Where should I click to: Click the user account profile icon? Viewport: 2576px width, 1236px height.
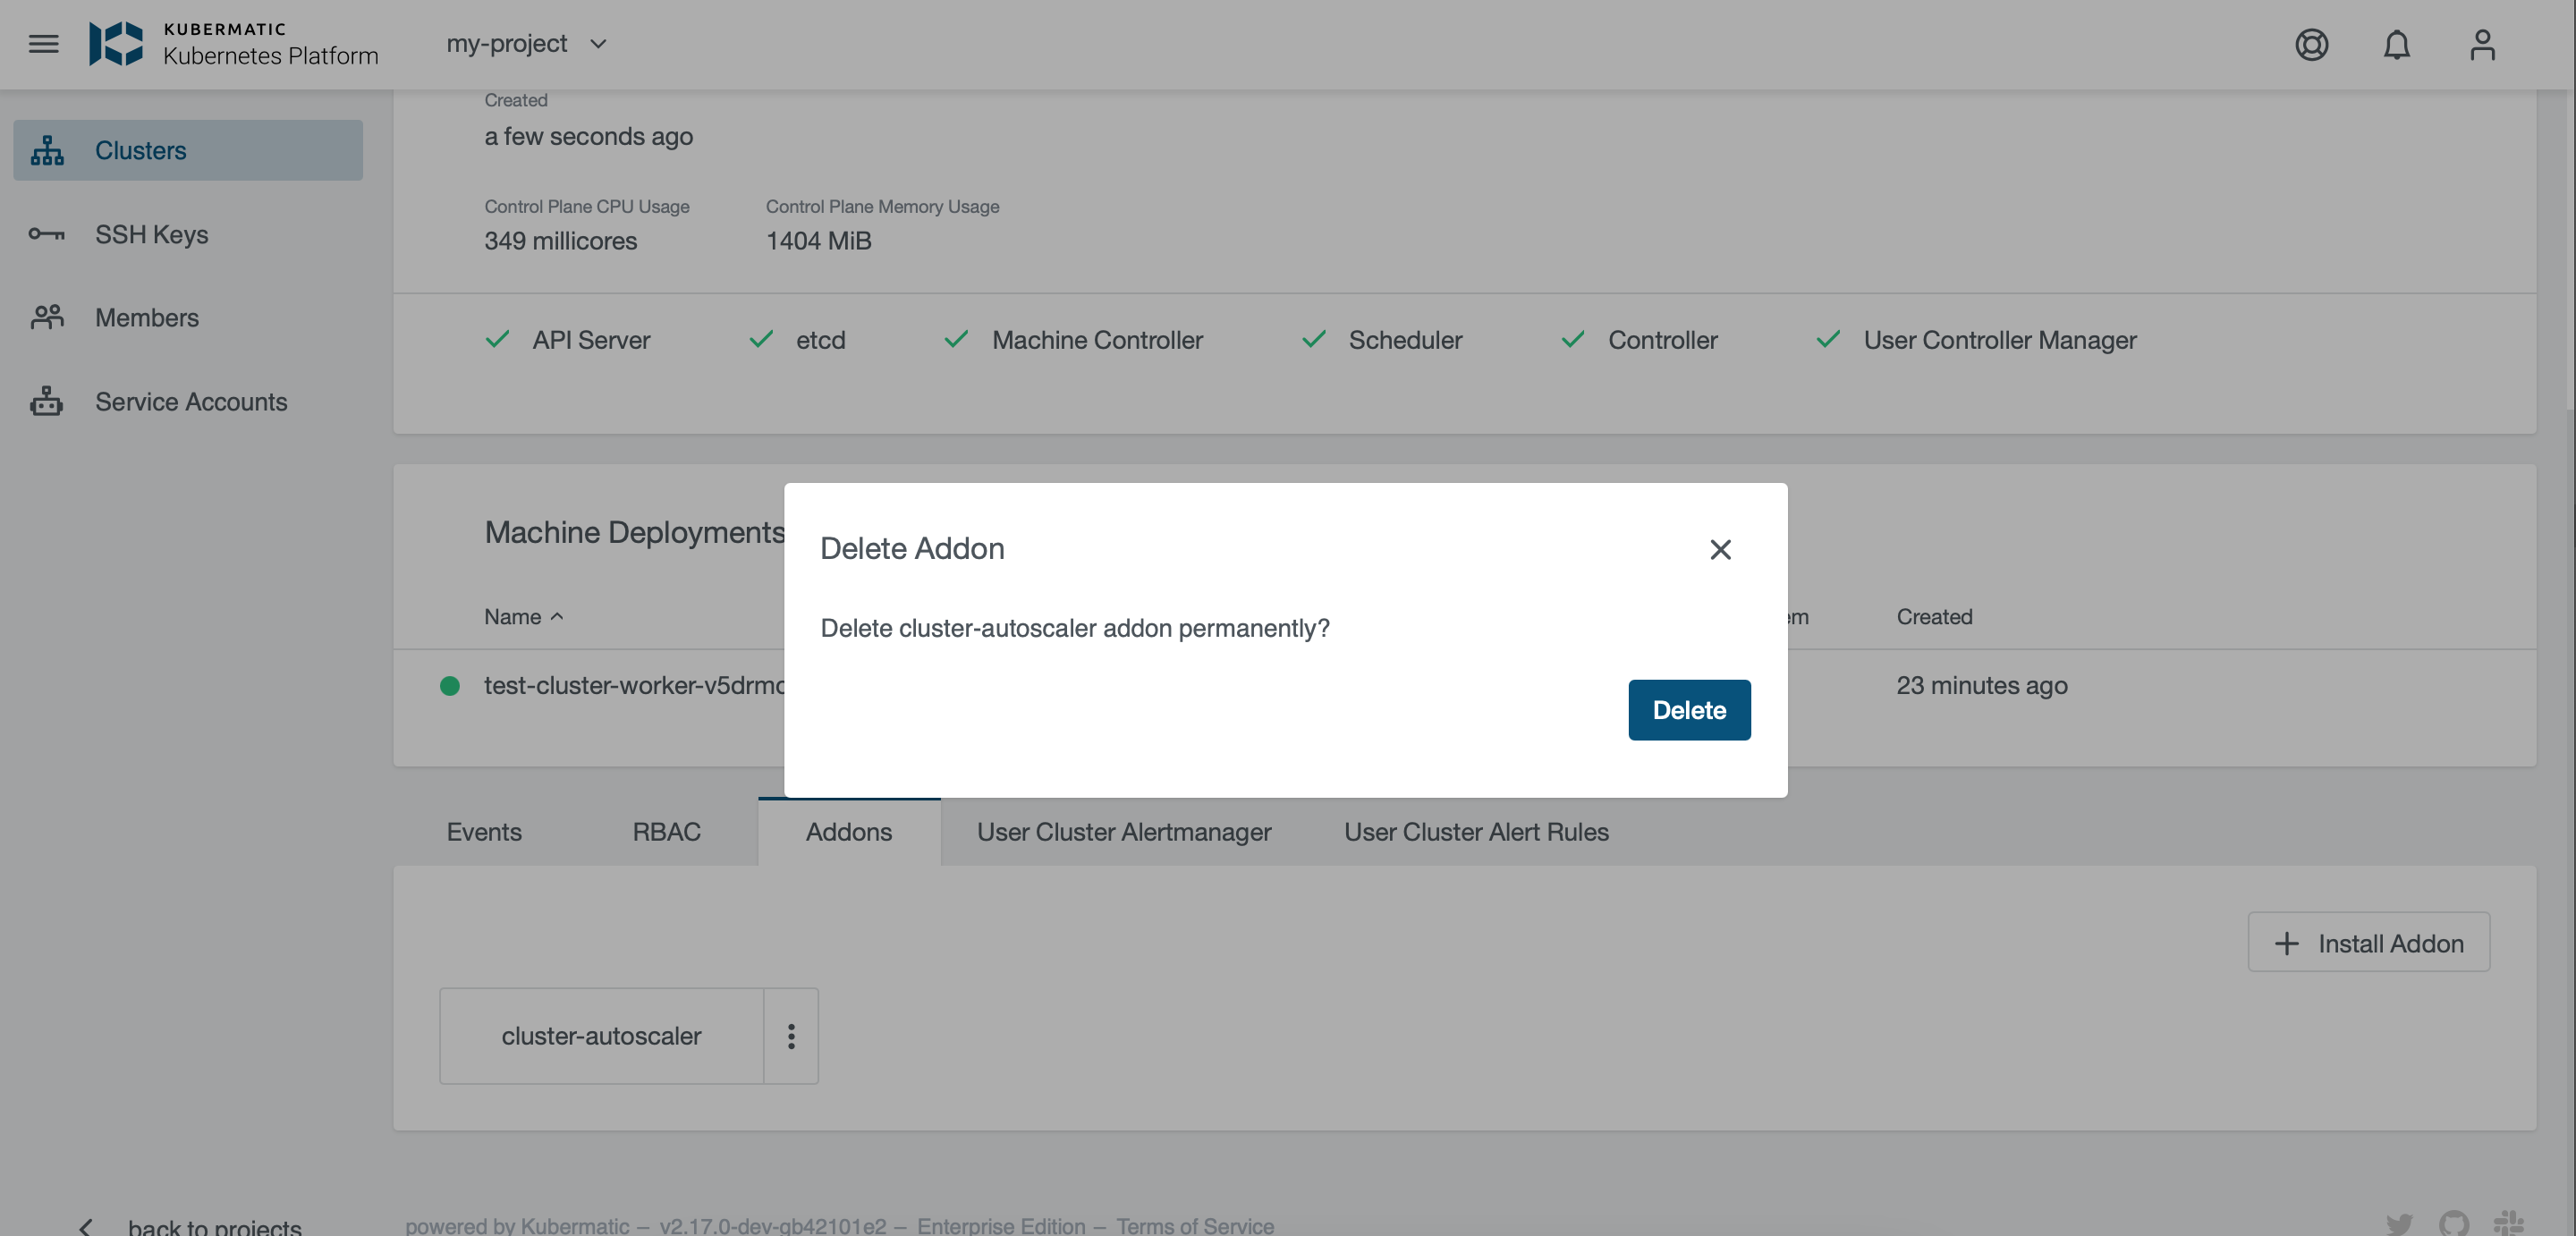2482,45
